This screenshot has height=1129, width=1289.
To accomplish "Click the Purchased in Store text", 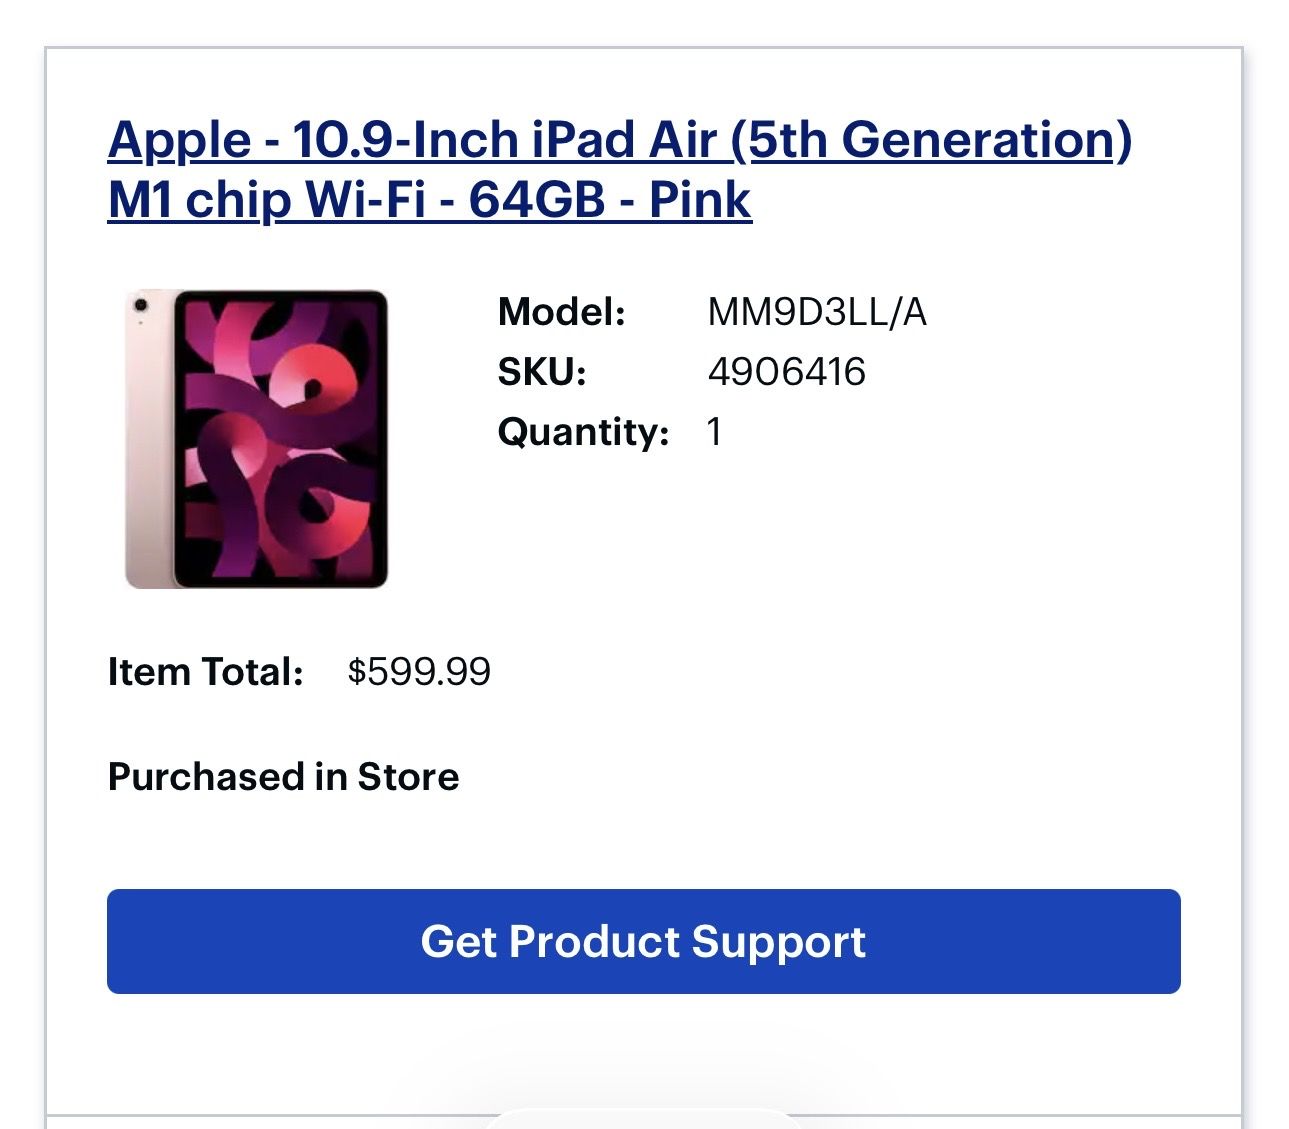I will (283, 777).
